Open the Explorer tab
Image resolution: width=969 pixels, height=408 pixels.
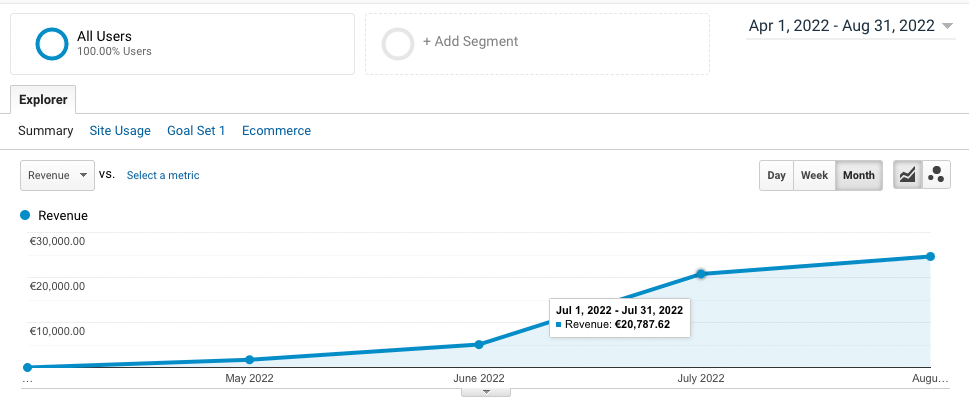pyautogui.click(x=43, y=100)
